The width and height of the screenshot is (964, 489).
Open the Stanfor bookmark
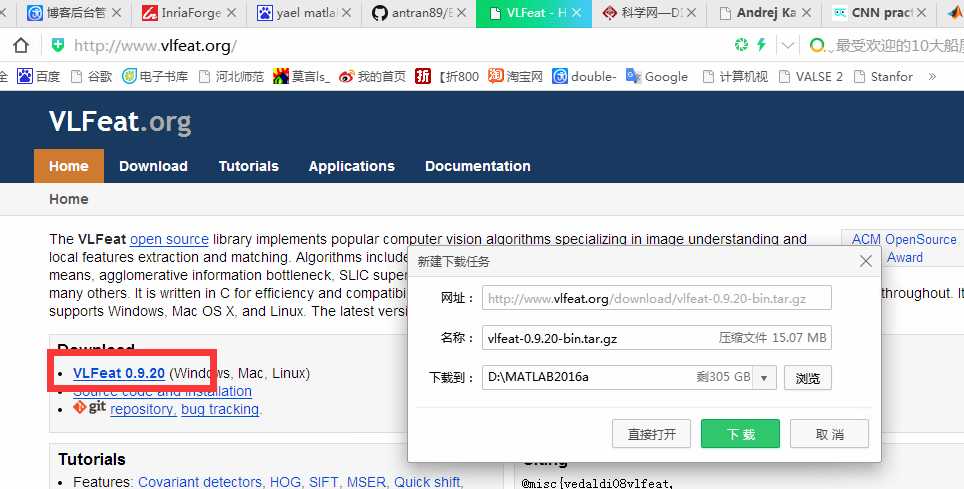click(x=883, y=76)
